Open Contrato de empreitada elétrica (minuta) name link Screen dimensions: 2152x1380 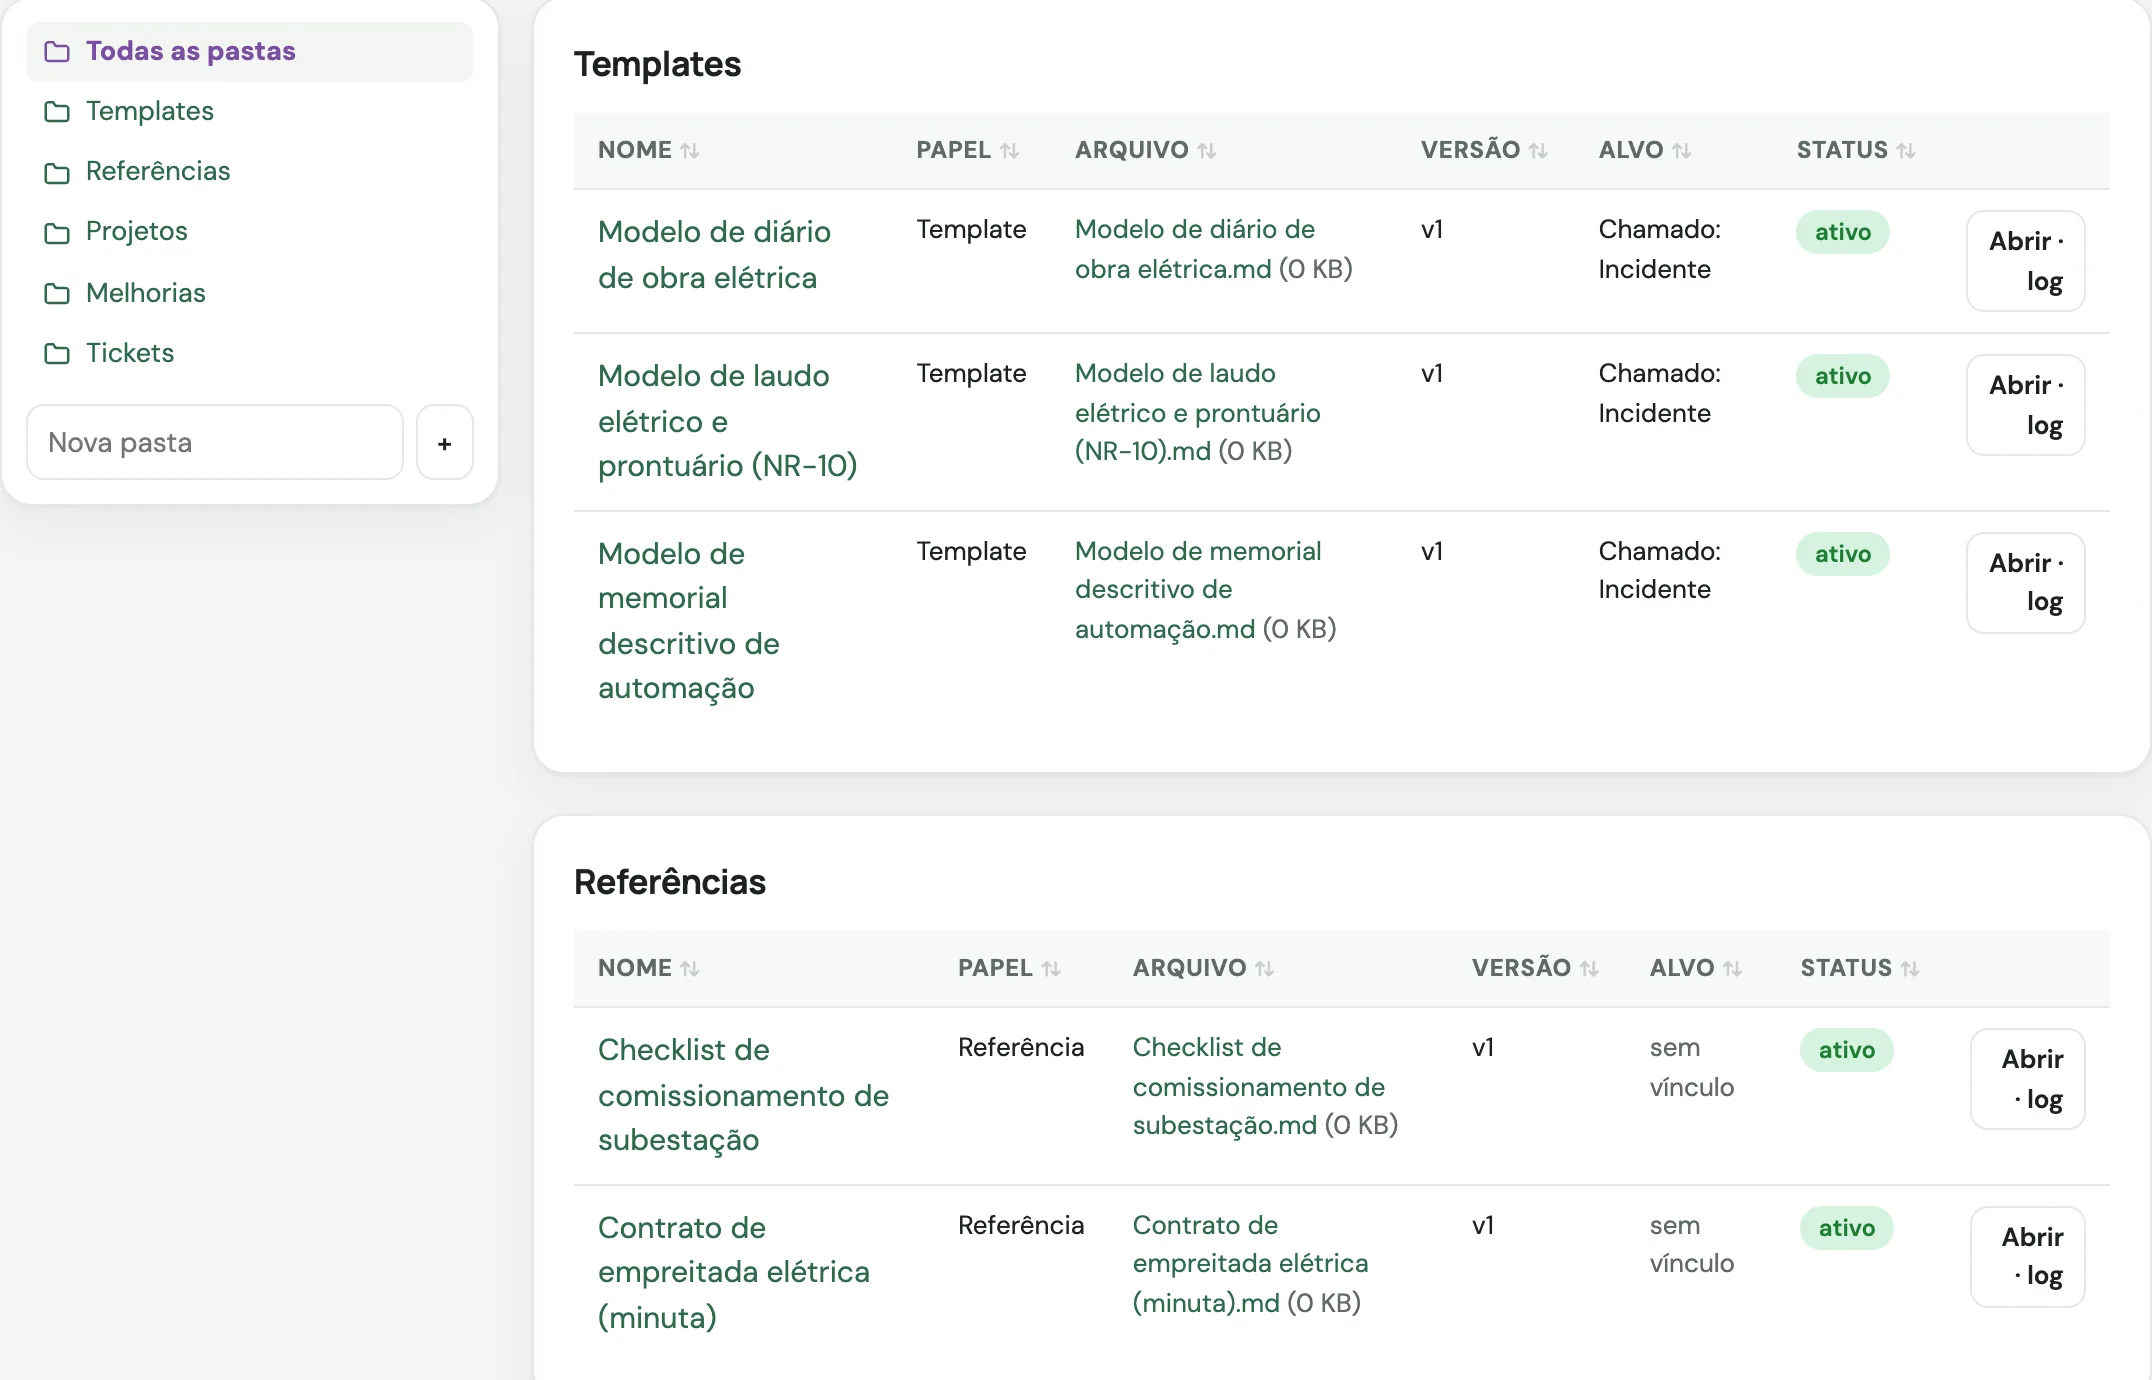coord(733,1273)
